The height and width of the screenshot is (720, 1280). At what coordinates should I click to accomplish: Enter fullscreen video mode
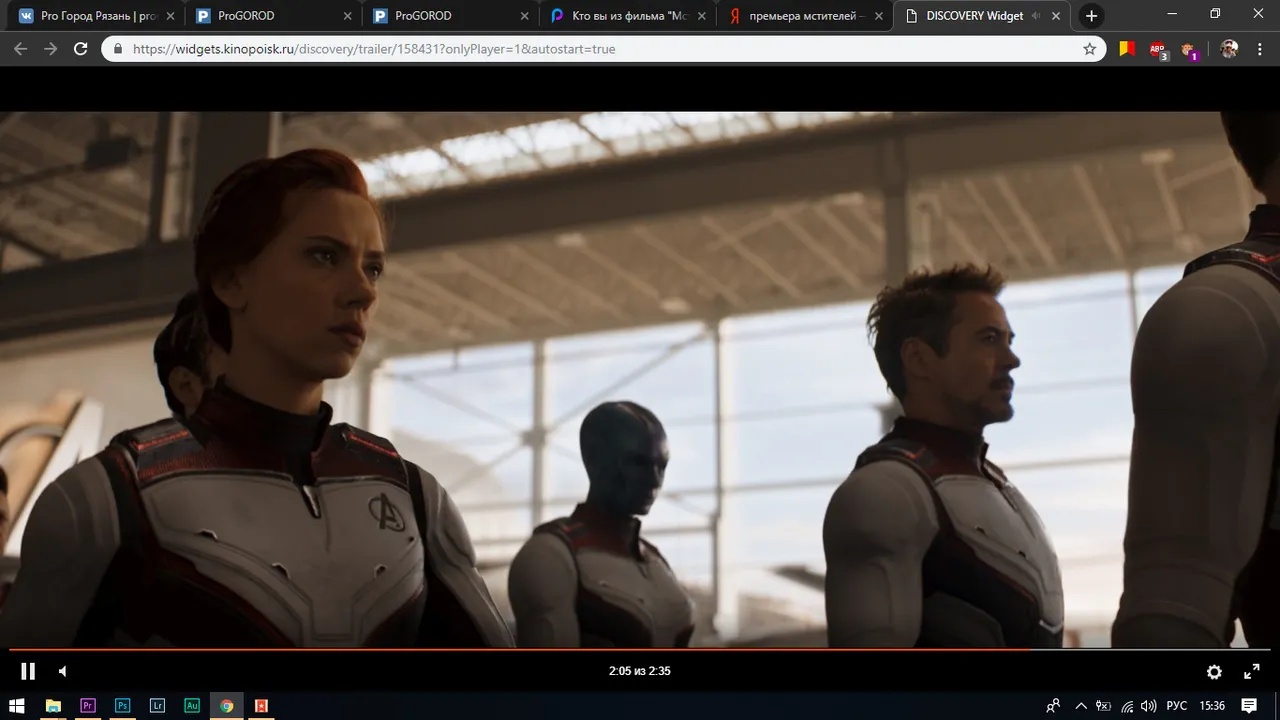[x=1251, y=672]
